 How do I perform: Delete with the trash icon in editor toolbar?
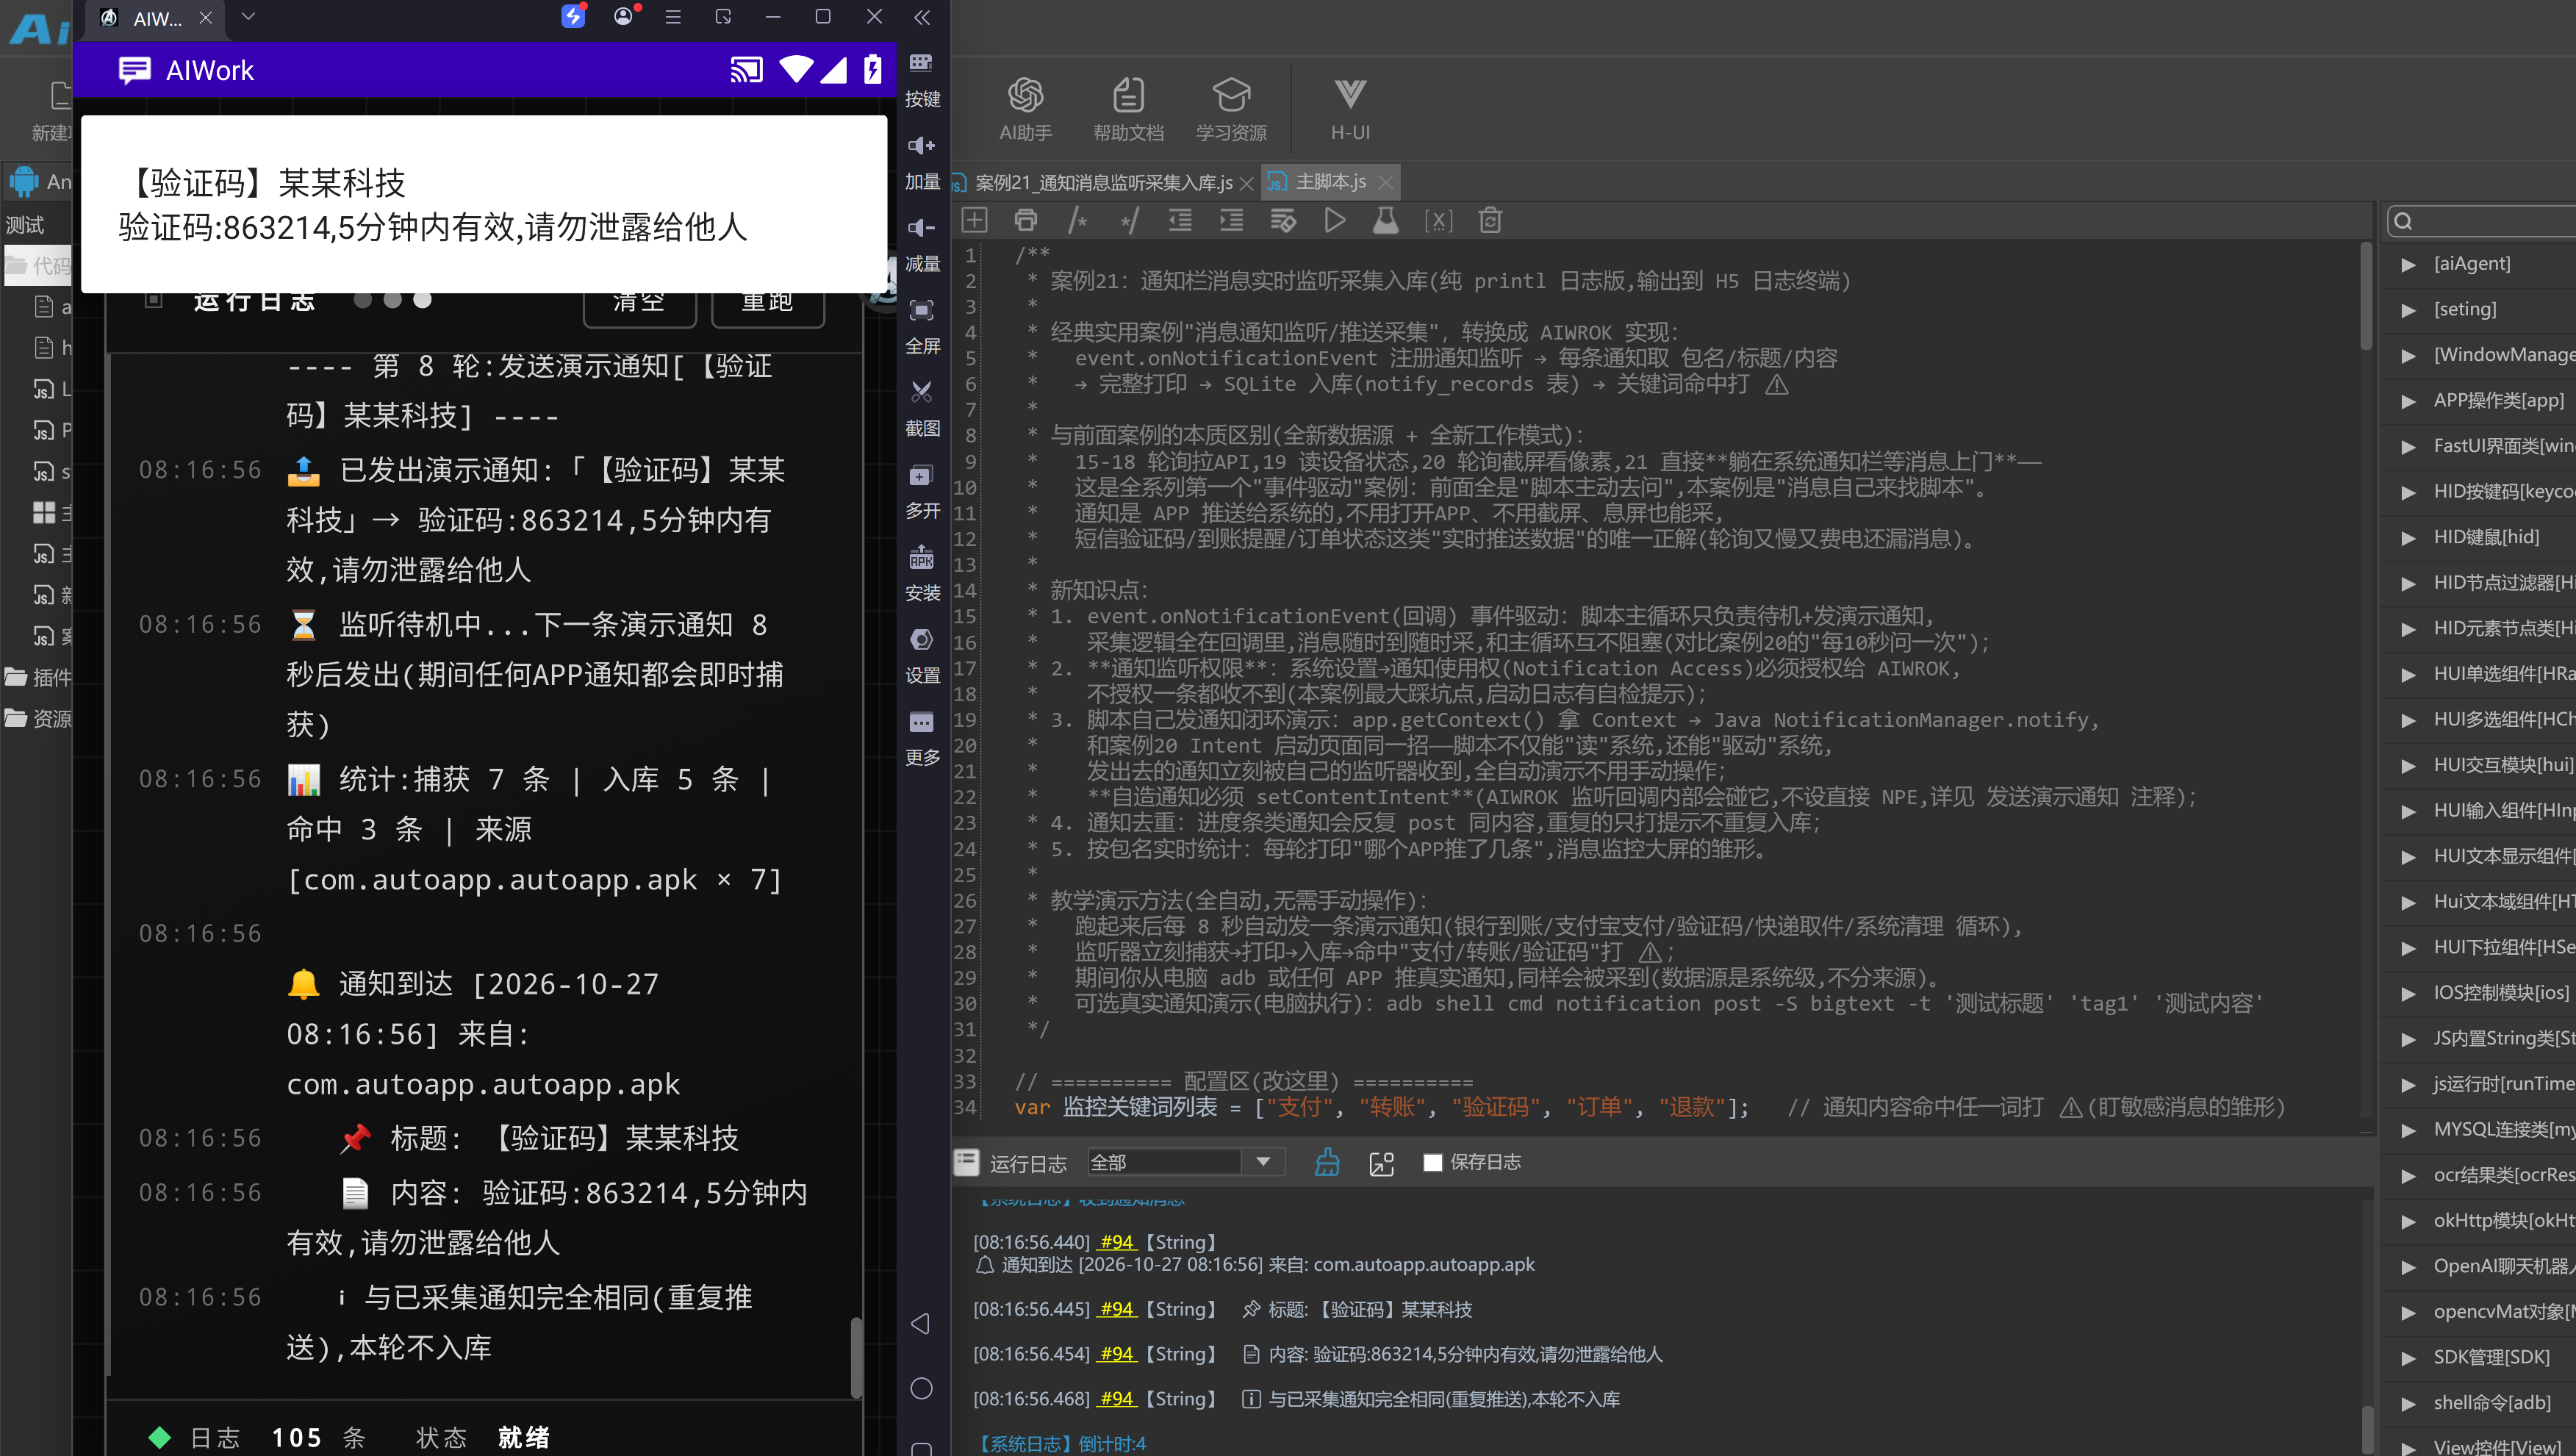click(1490, 220)
